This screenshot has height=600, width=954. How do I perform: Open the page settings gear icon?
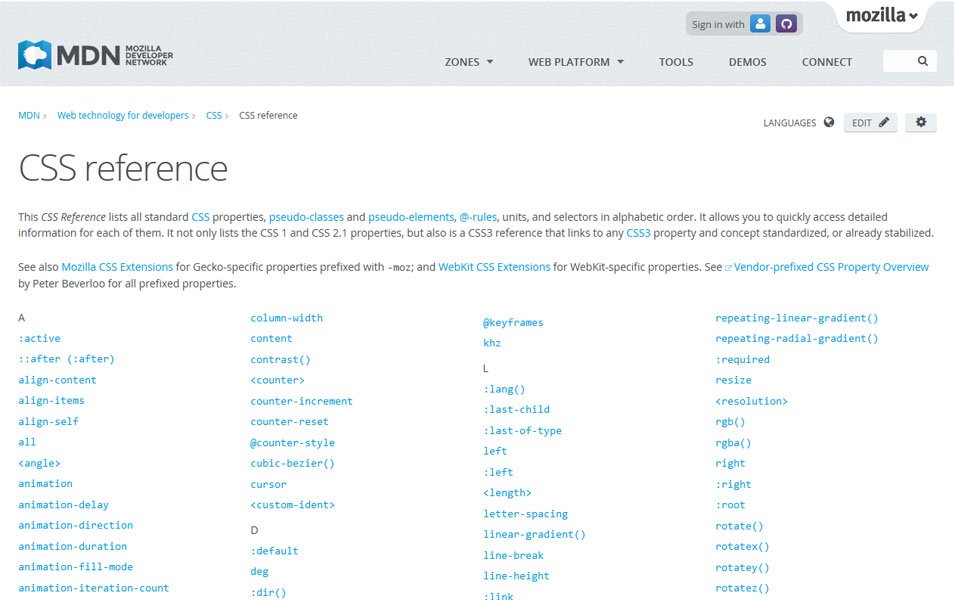(x=920, y=122)
